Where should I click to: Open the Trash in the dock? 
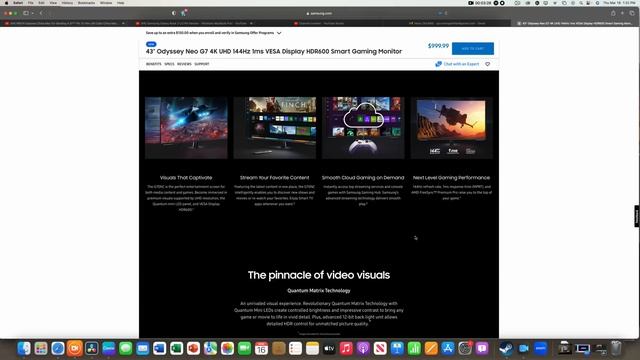point(616,348)
